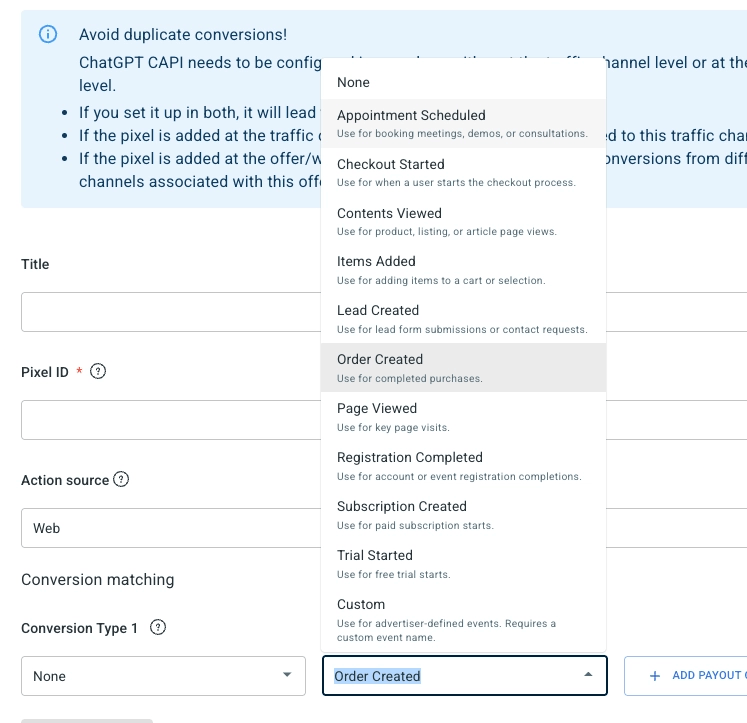Choose Appointment Scheduled event option

(464, 123)
